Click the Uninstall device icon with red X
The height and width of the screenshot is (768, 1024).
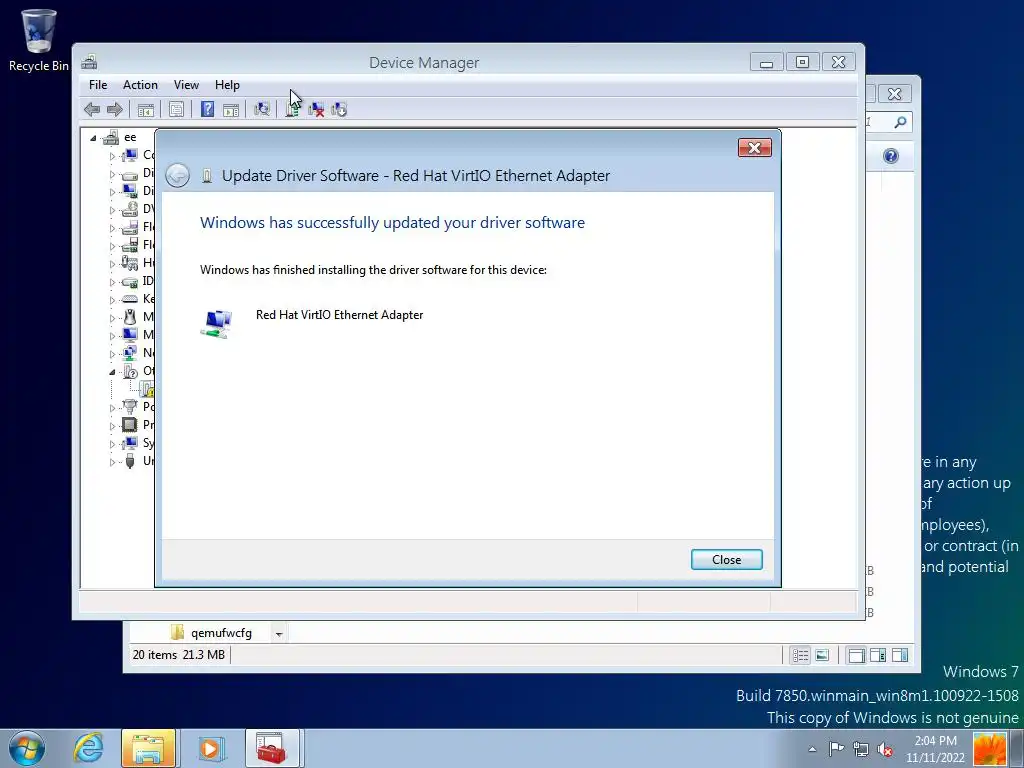click(316, 110)
